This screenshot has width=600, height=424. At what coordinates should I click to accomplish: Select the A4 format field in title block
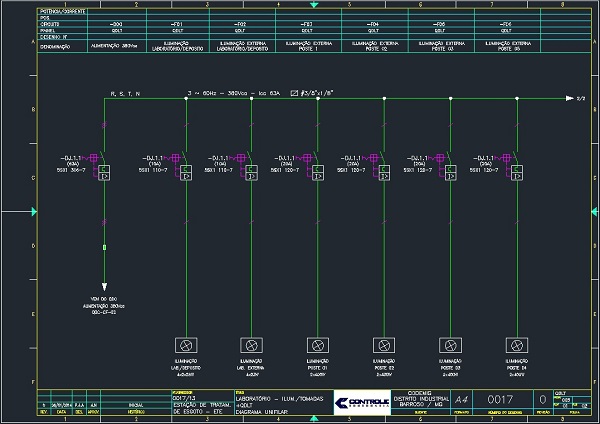point(461,399)
